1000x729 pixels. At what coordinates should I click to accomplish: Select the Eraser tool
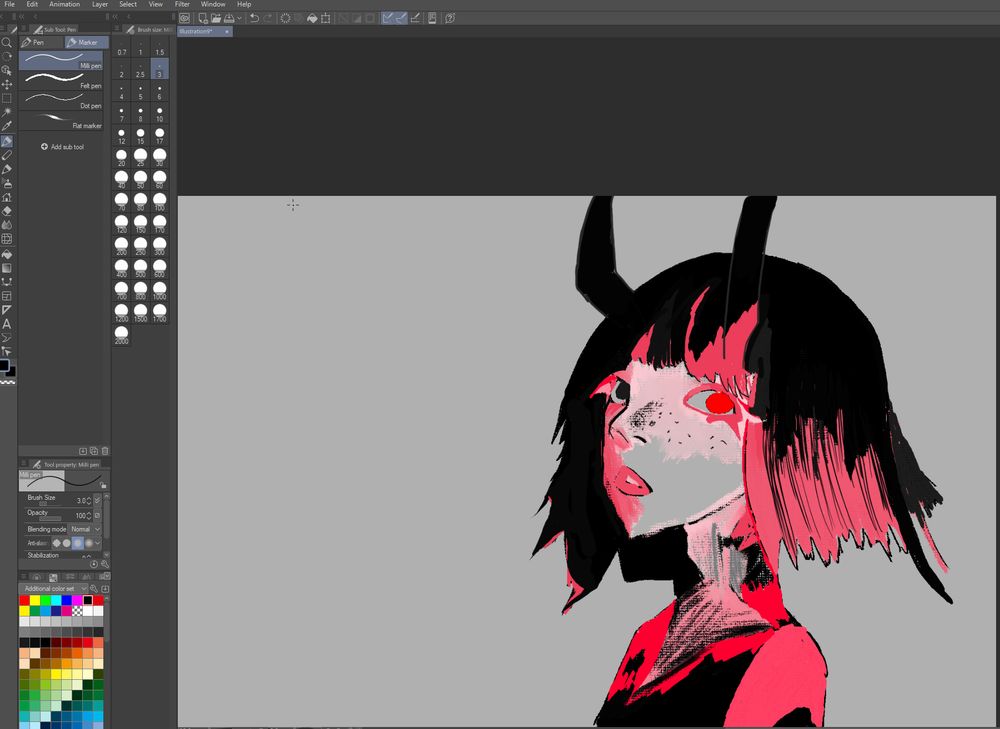click(6, 210)
